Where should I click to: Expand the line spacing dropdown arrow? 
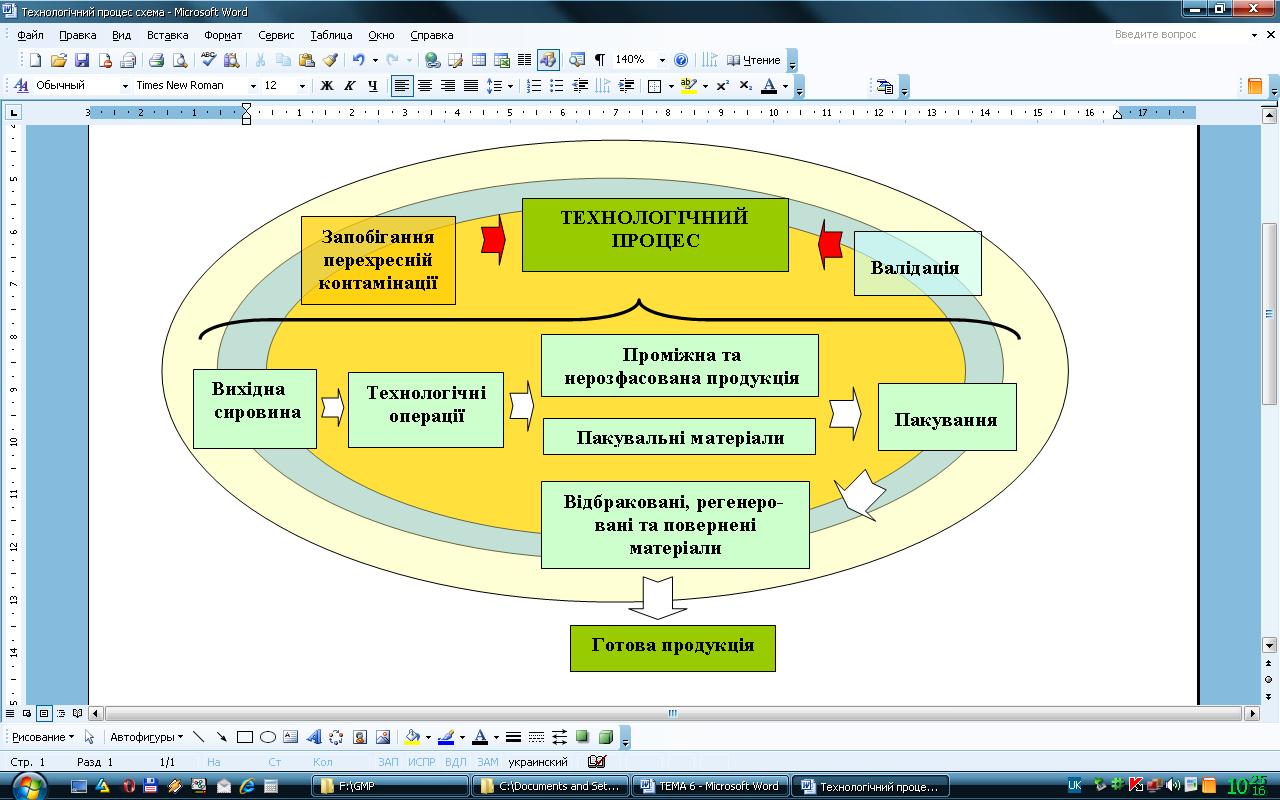click(510, 86)
